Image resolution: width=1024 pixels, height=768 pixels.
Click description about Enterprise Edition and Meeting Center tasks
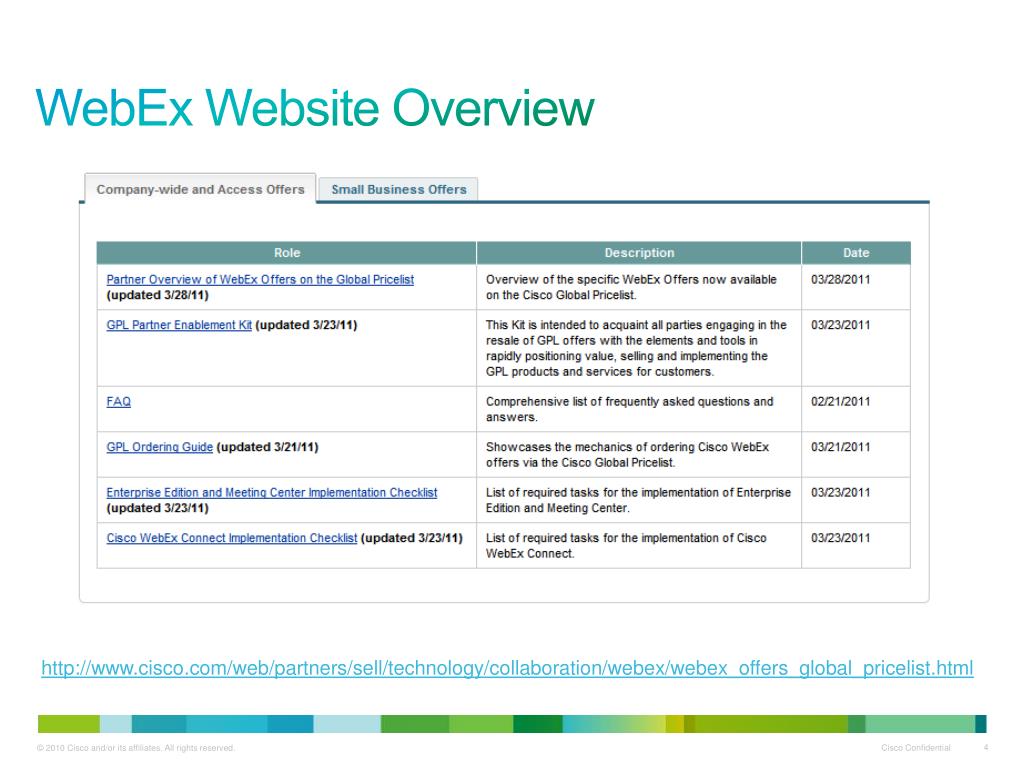(x=638, y=500)
